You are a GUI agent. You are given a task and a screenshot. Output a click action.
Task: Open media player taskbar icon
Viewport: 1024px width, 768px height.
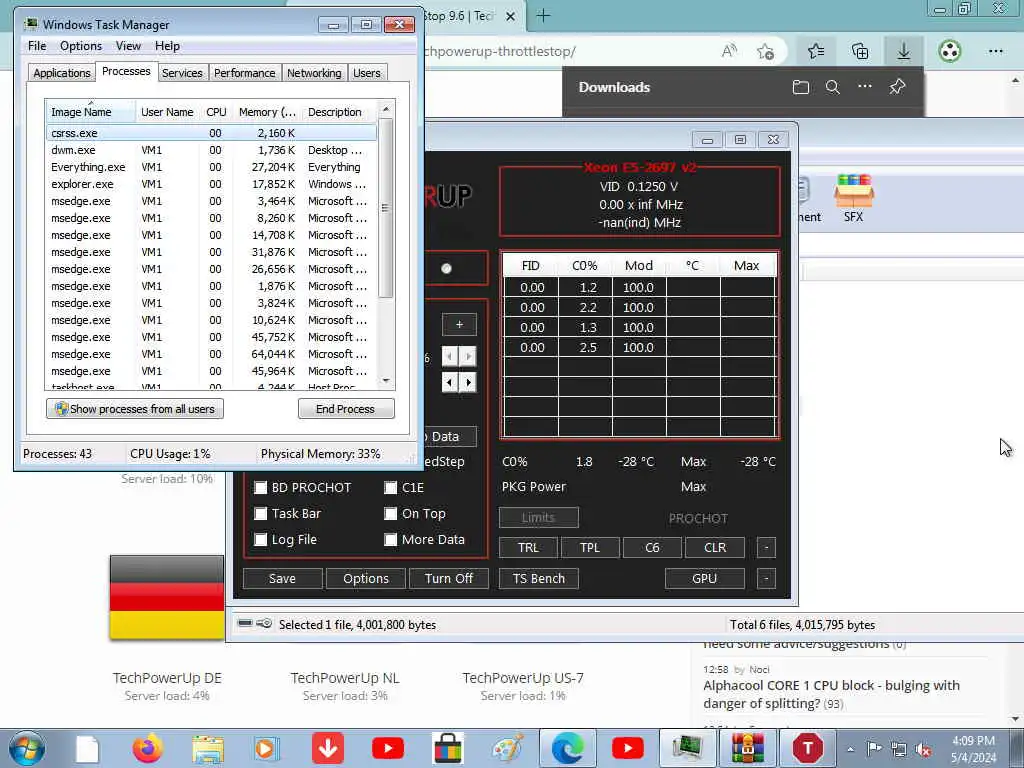(266, 748)
